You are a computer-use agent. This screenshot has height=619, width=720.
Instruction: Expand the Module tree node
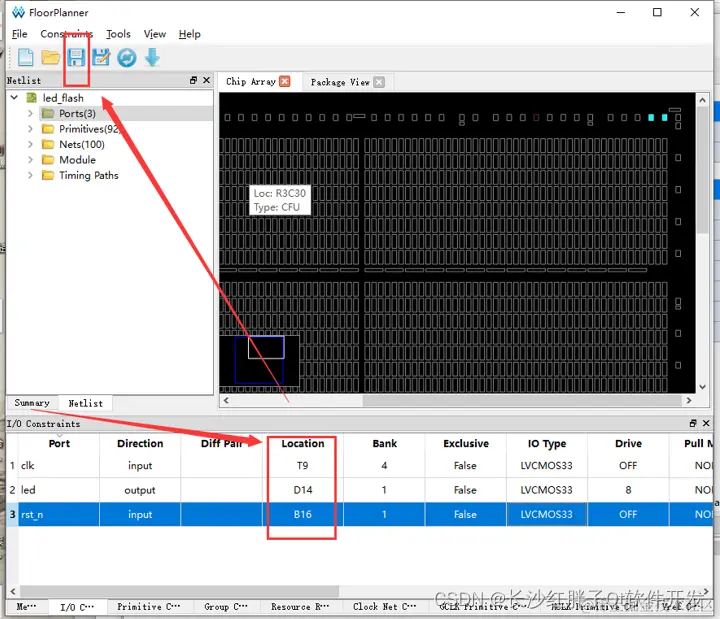(x=30, y=160)
